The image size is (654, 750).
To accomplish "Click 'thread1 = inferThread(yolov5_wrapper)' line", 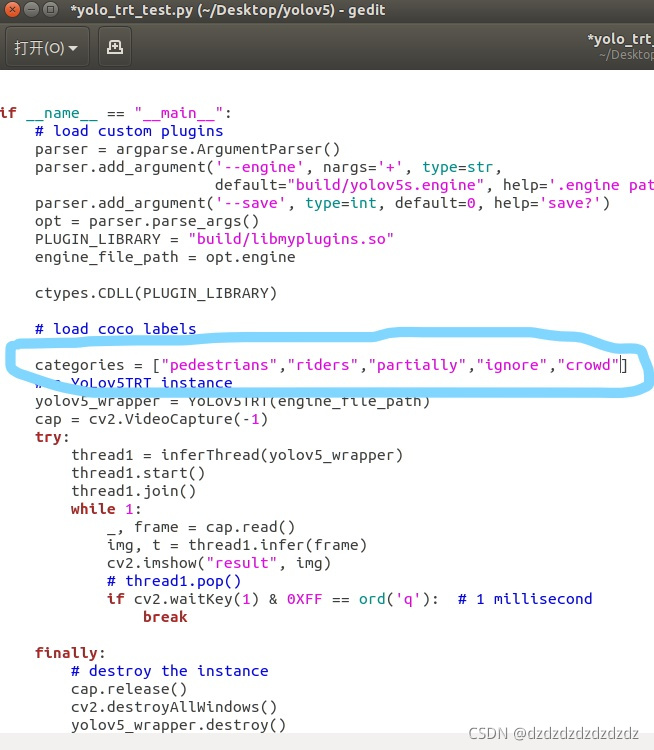I will coord(237,455).
